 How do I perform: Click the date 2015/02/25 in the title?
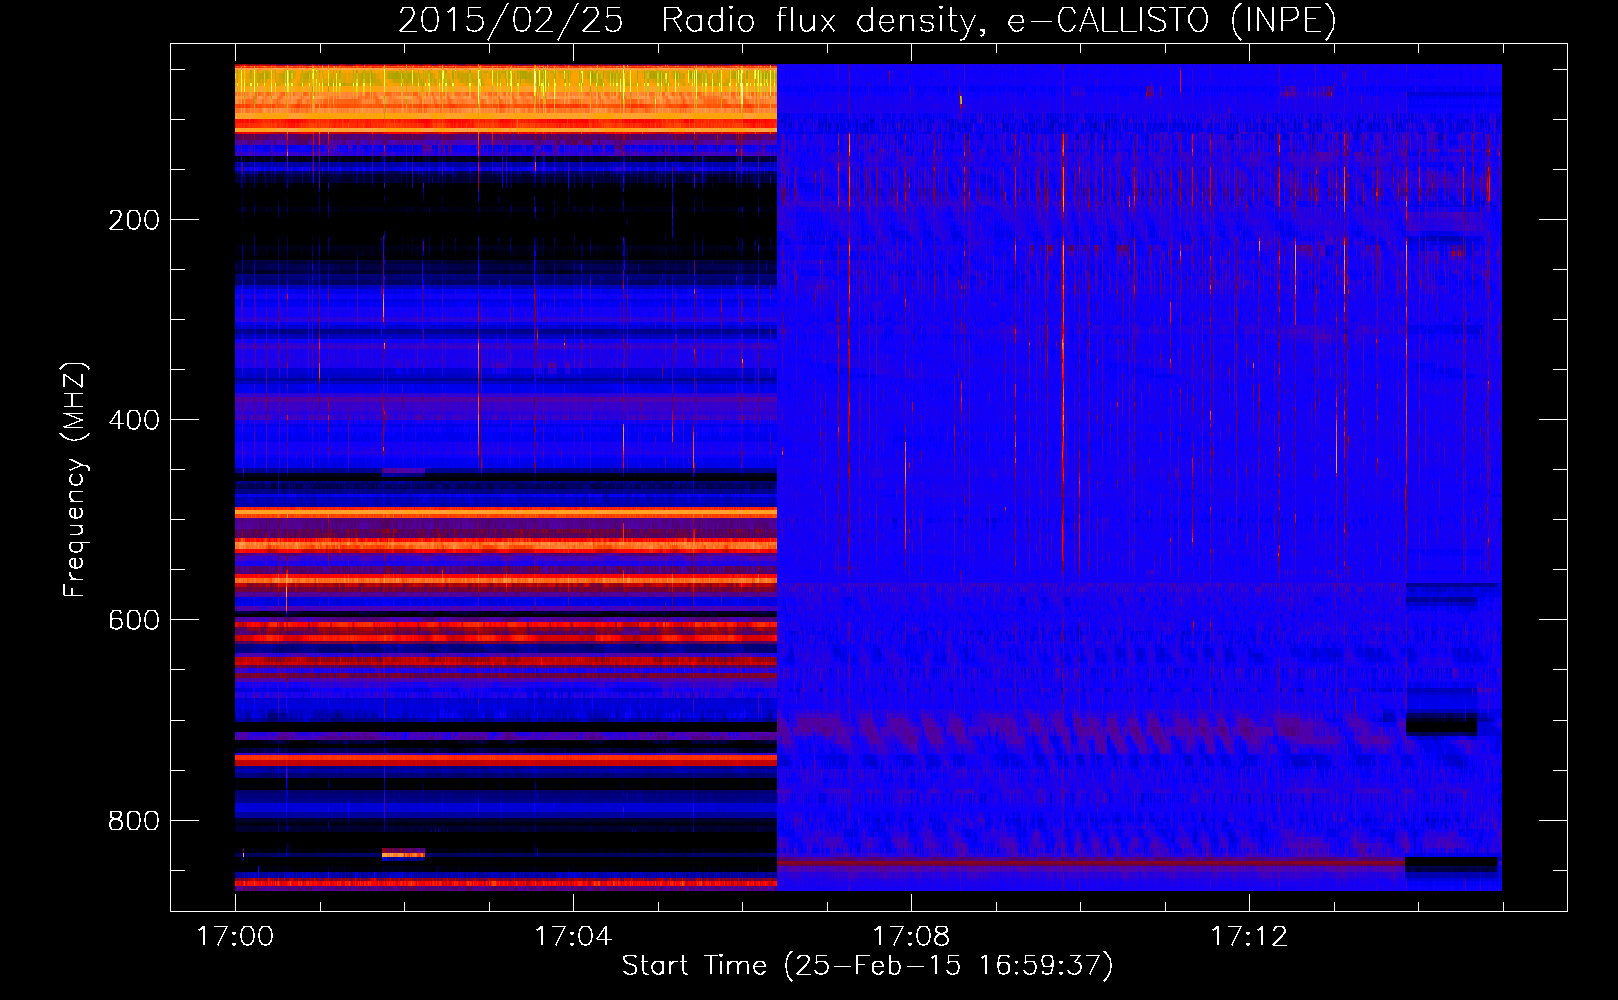(x=511, y=20)
